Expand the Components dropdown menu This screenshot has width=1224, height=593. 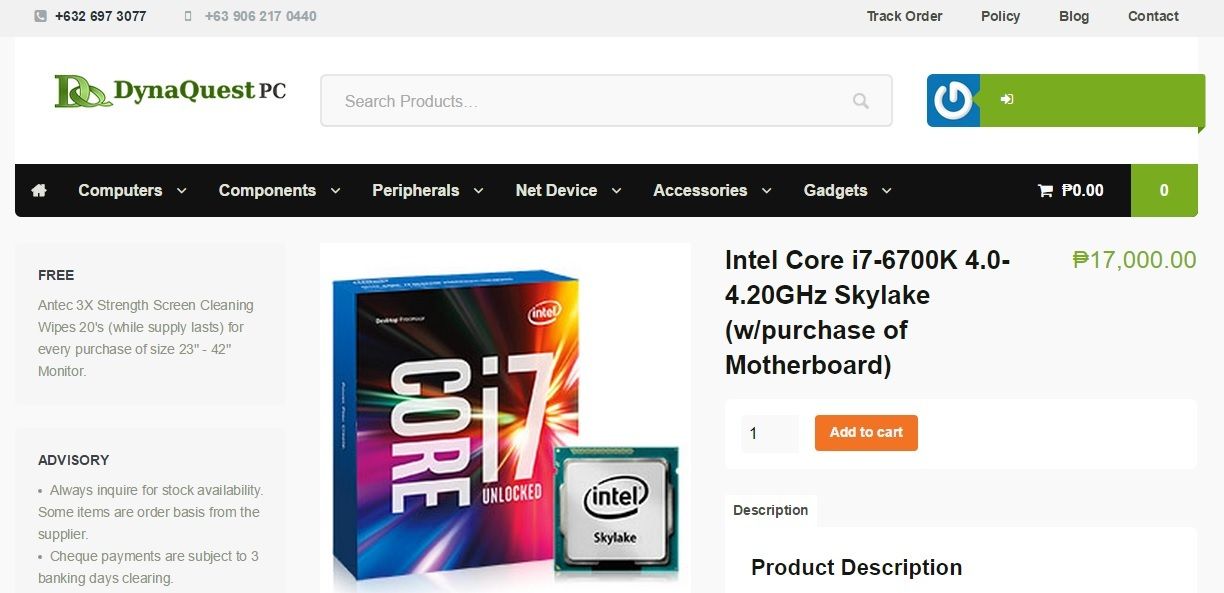279,190
